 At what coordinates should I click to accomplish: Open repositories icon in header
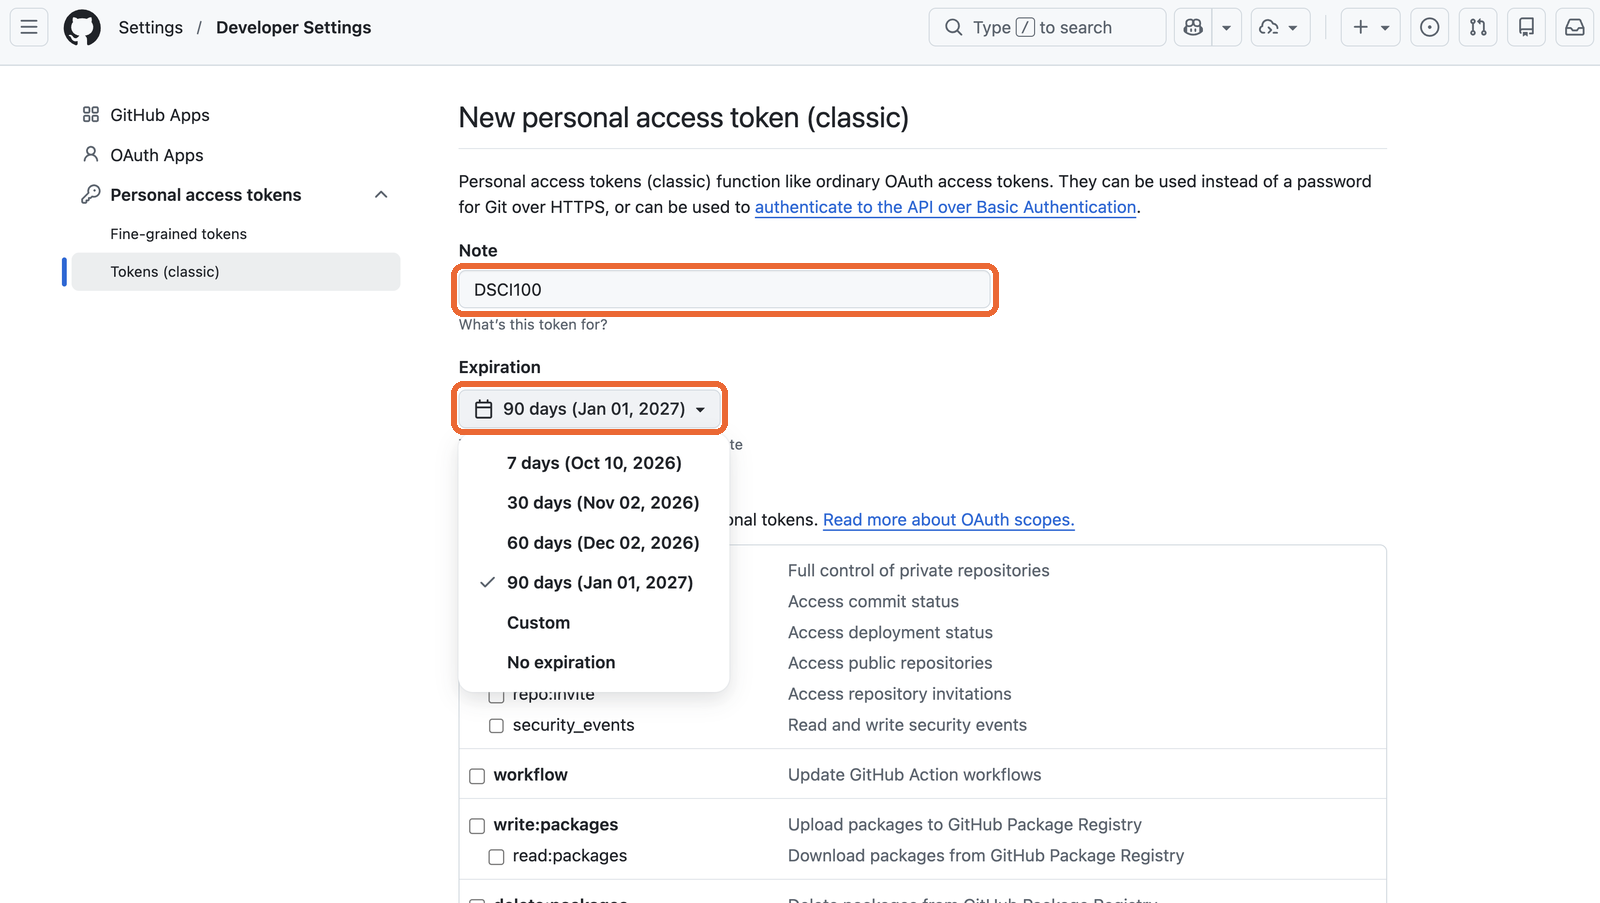coord(1526,27)
